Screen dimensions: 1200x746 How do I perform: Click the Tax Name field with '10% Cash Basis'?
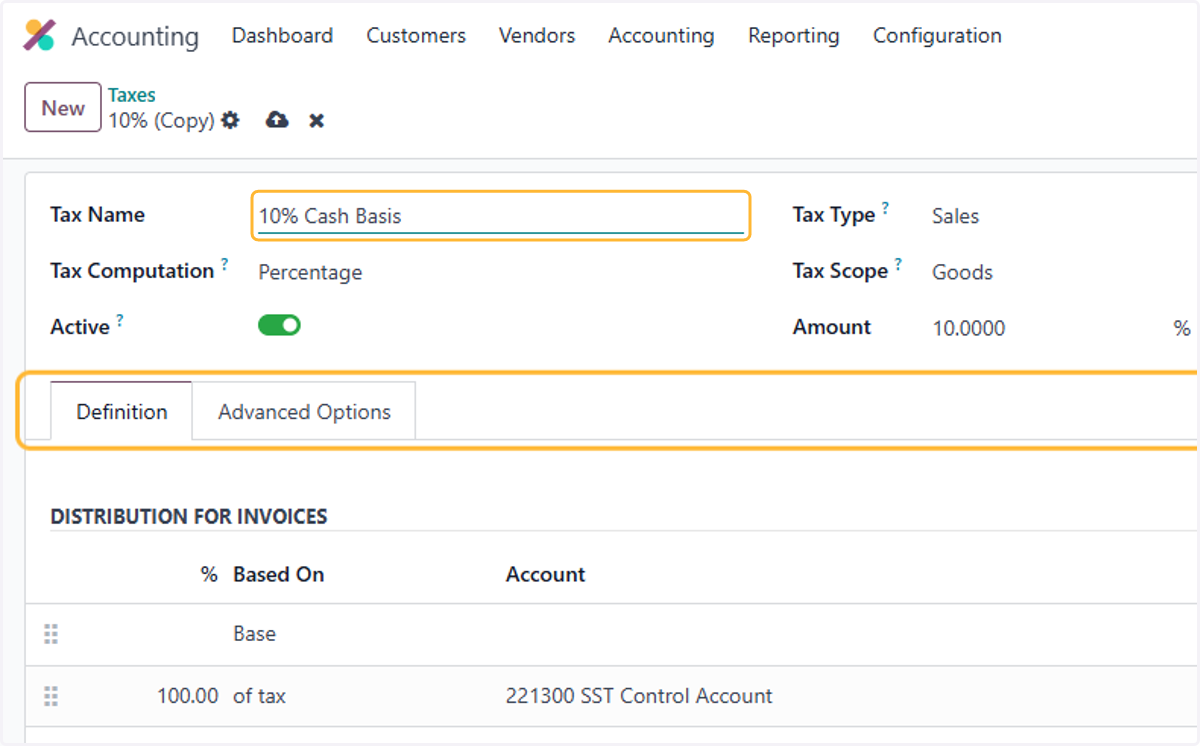click(x=500, y=215)
